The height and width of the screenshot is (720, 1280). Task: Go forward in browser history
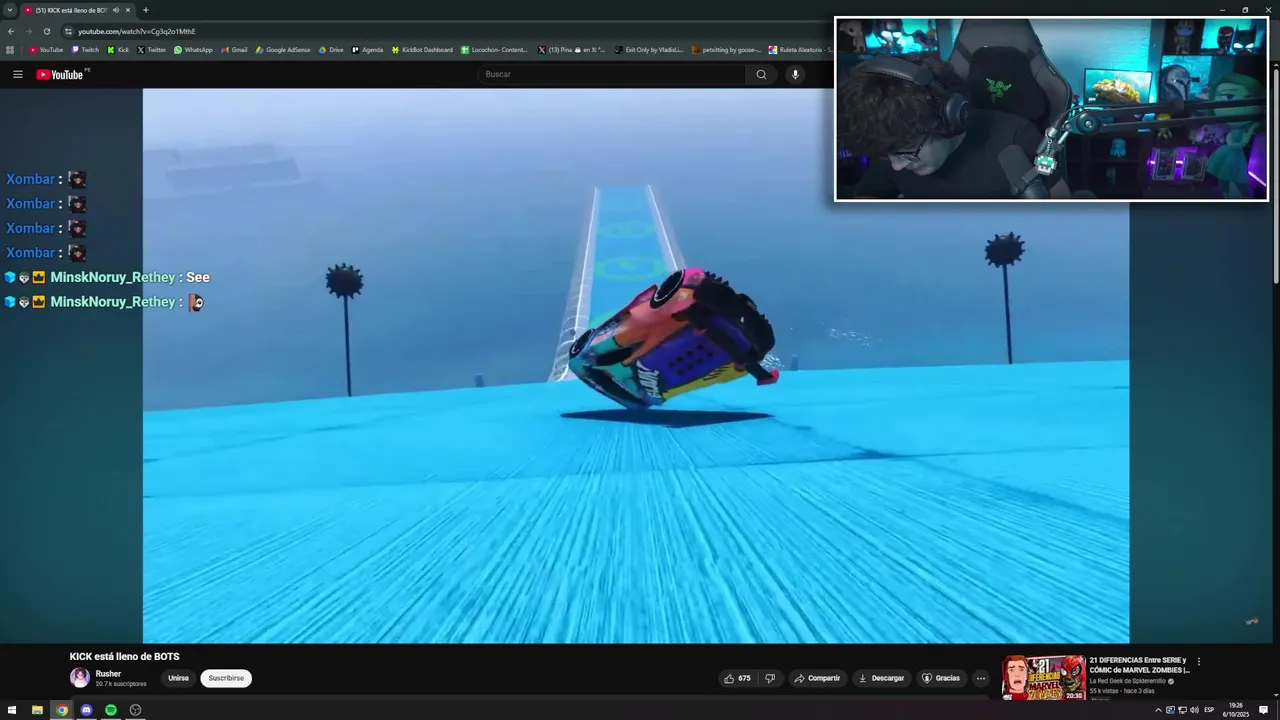pyautogui.click(x=28, y=31)
